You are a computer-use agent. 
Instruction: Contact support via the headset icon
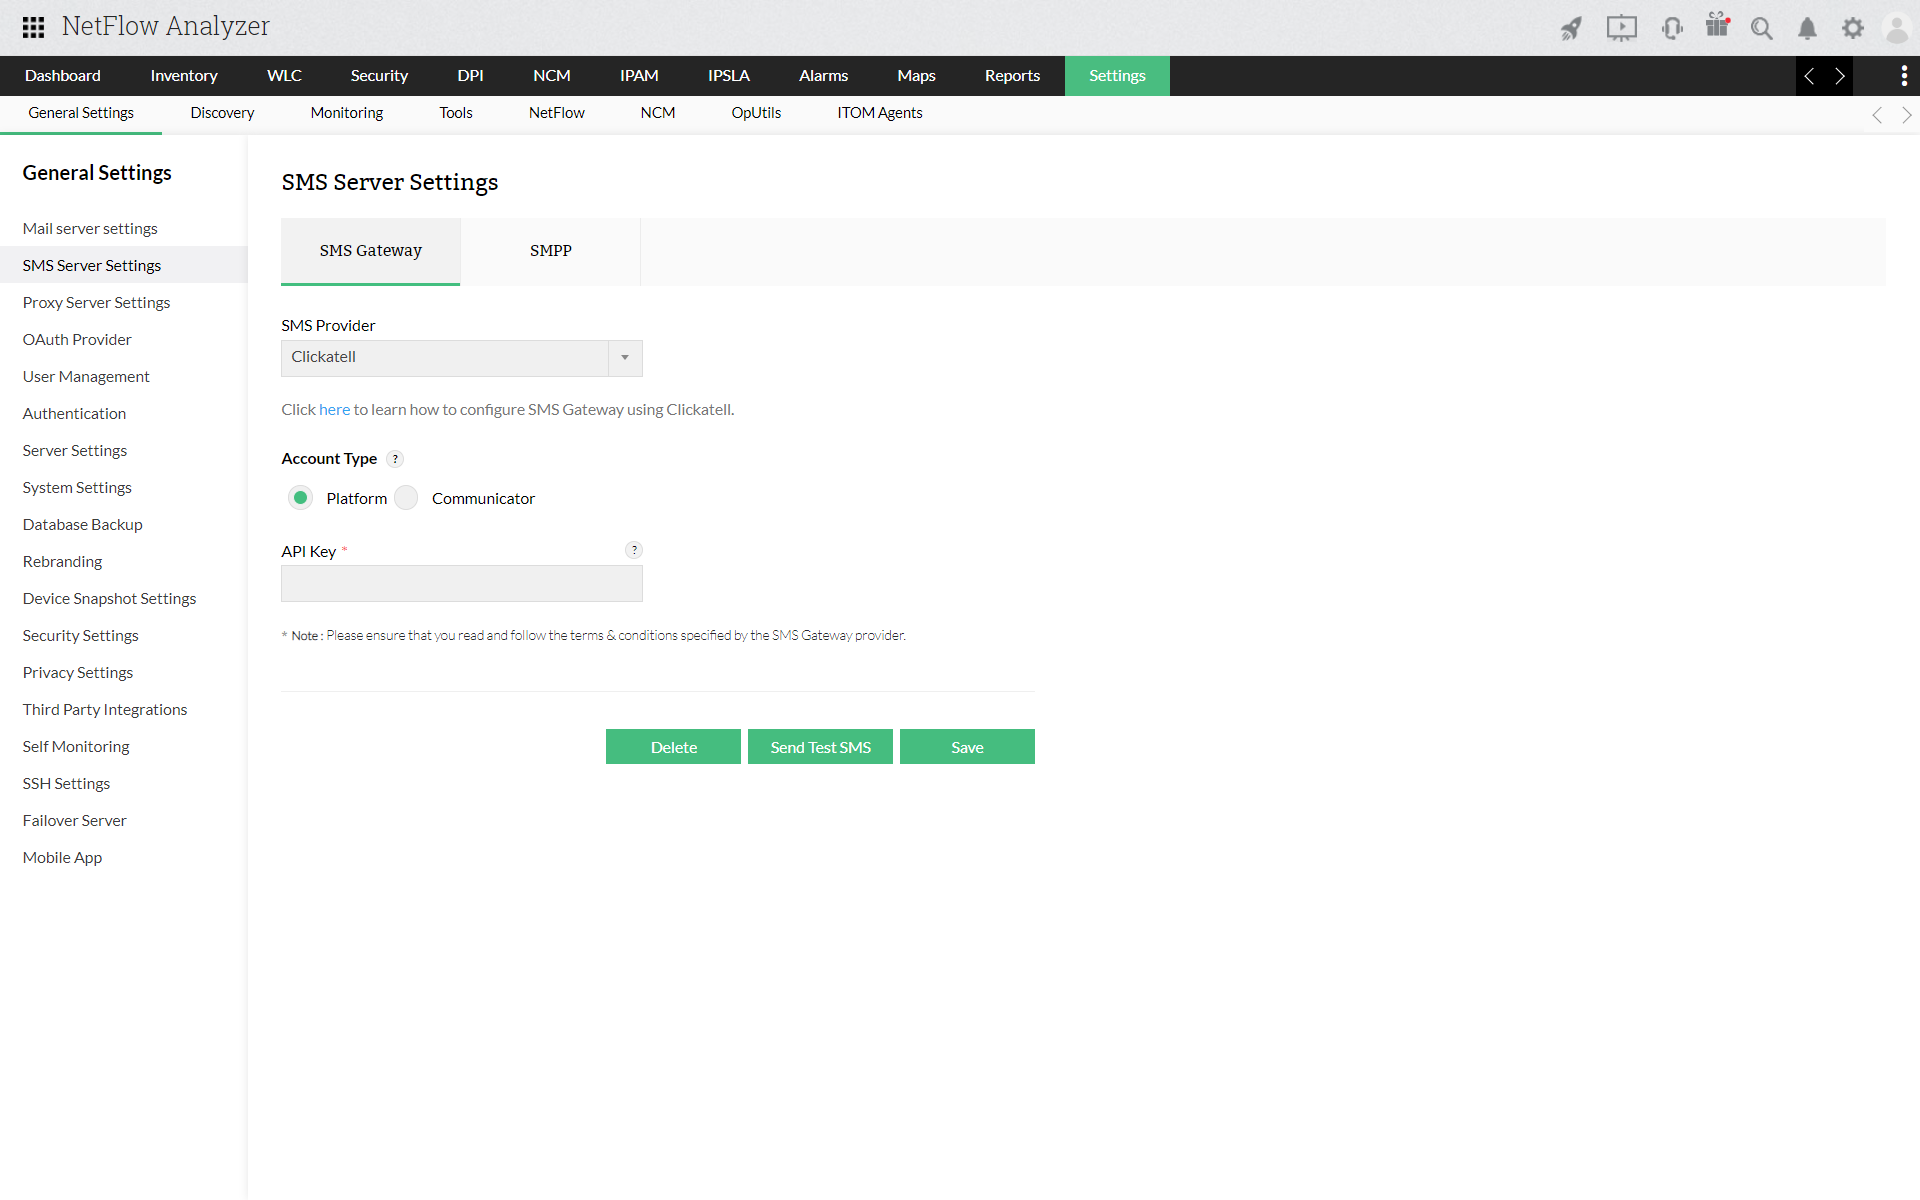1672,28
